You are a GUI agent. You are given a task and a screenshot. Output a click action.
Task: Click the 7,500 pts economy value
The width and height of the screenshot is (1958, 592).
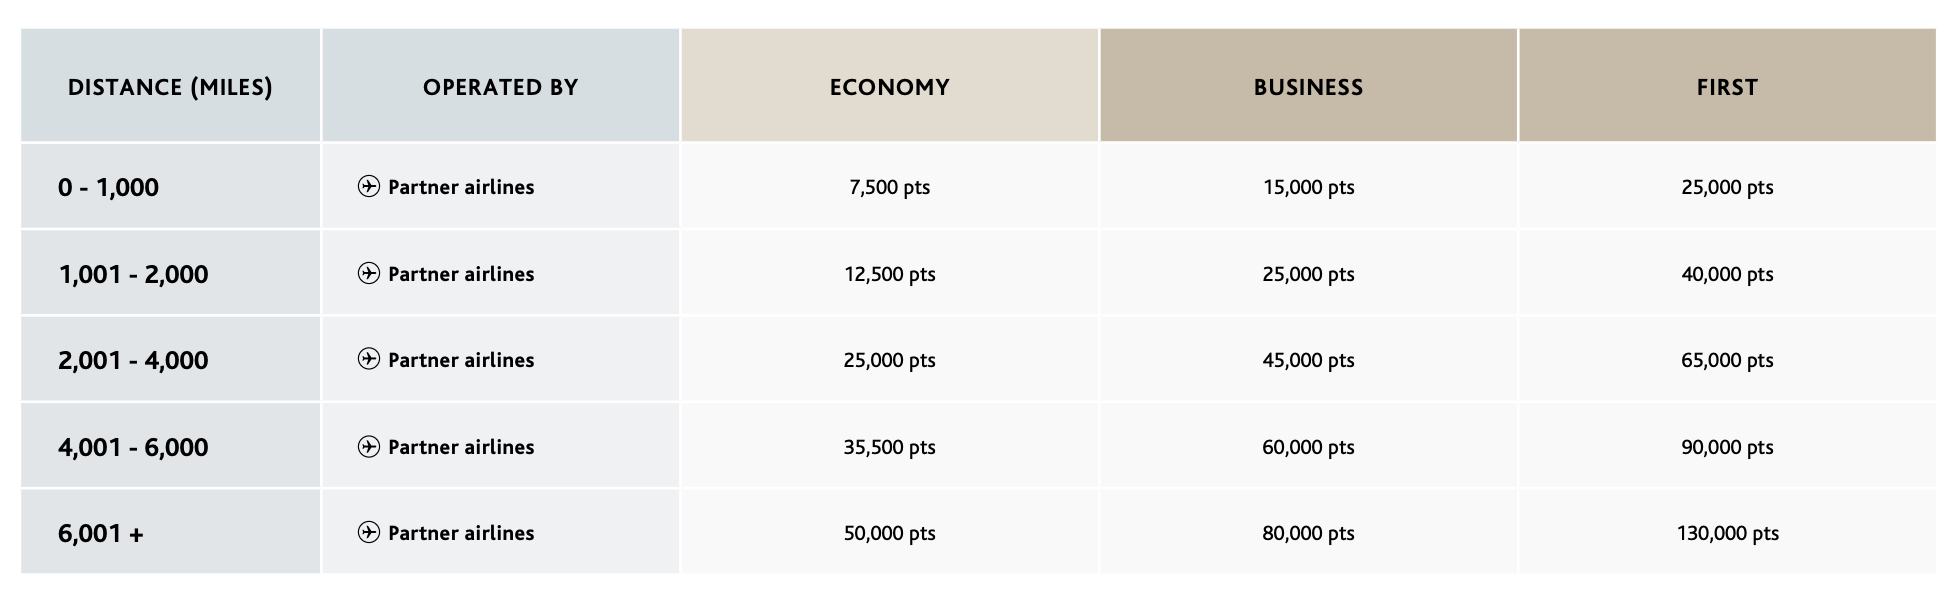(889, 187)
